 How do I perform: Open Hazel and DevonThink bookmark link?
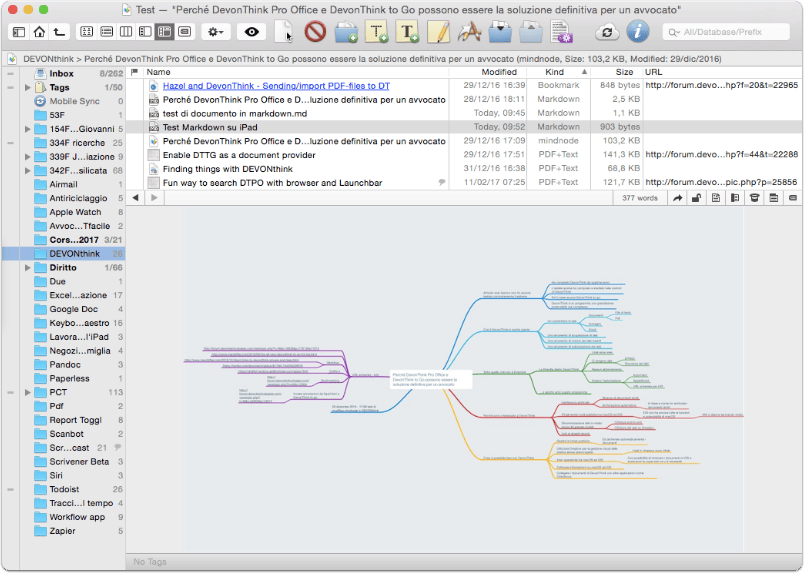click(x=276, y=86)
